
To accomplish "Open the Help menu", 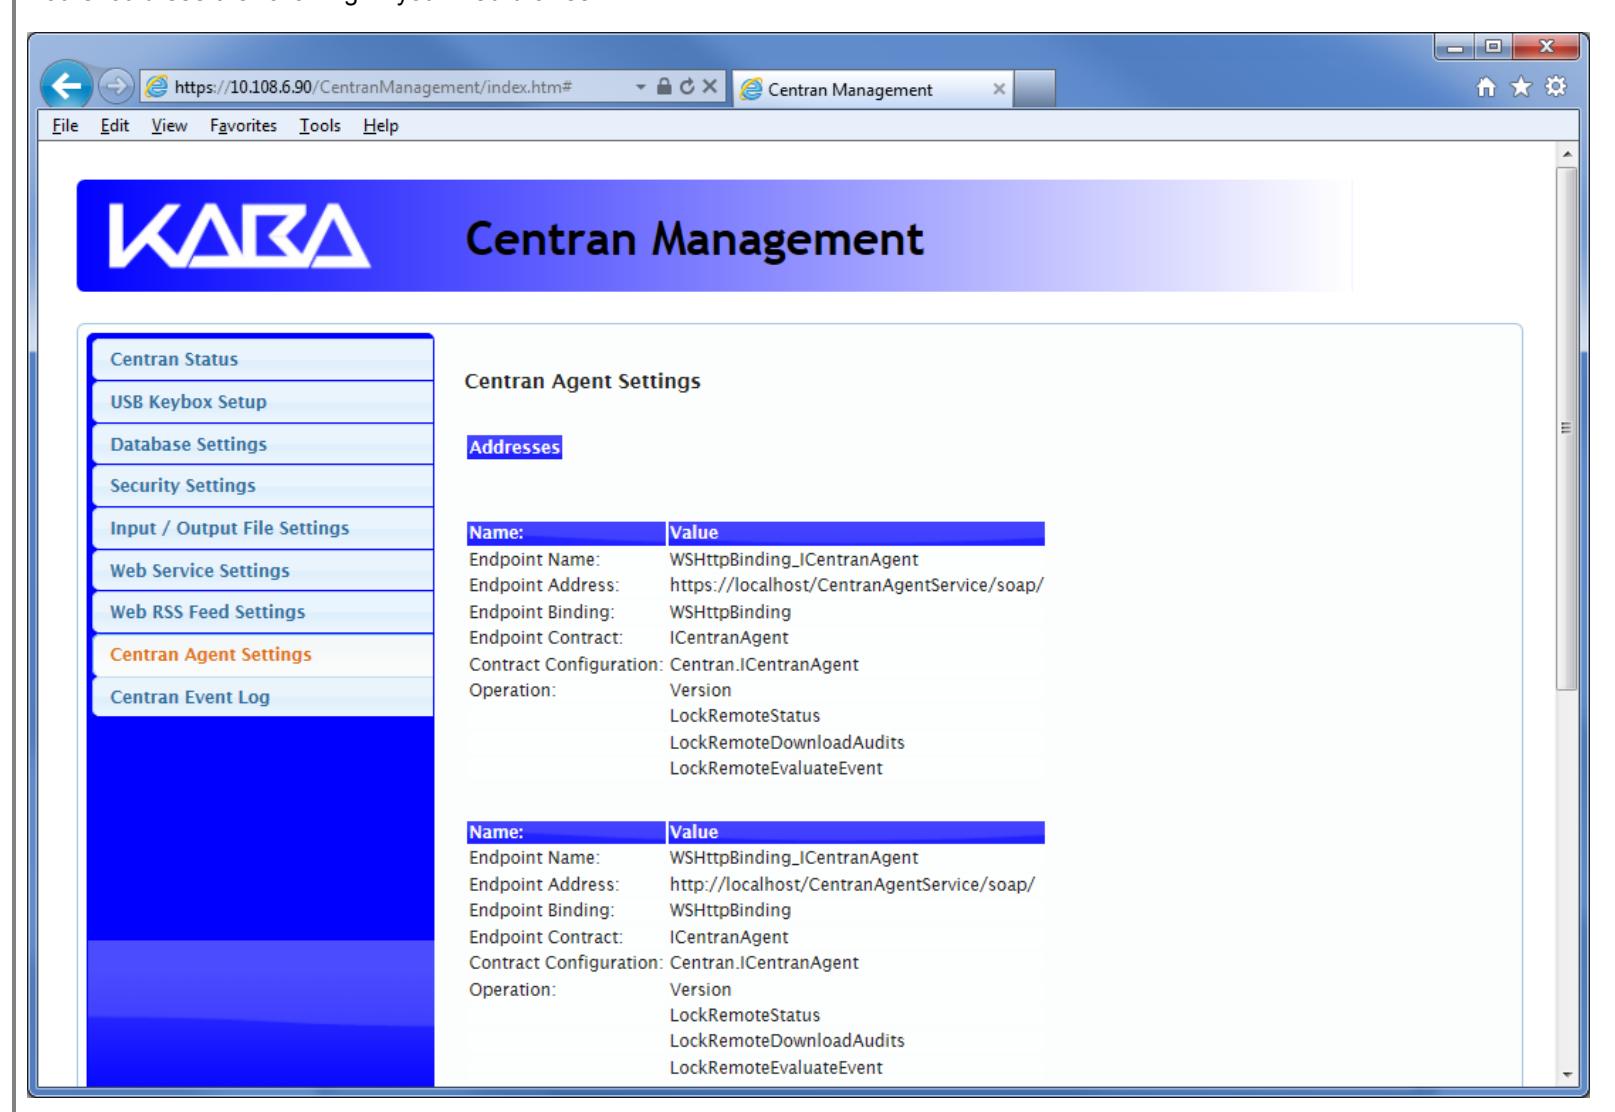I will (x=380, y=126).
